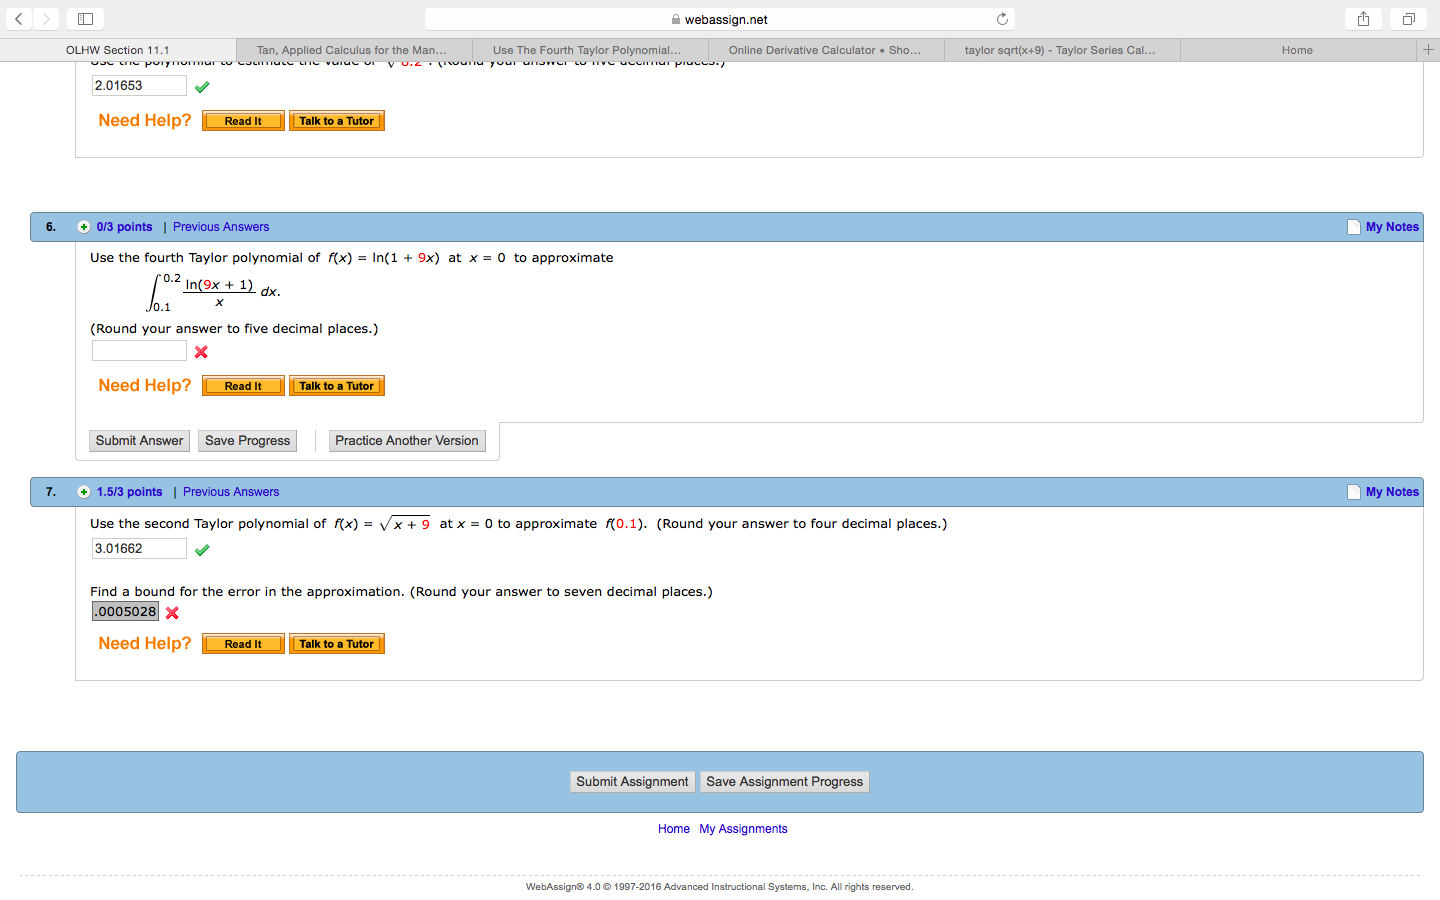The height and width of the screenshot is (900, 1440).
Task: Click the green checkmark beside answer 2.01653
Action: (x=202, y=87)
